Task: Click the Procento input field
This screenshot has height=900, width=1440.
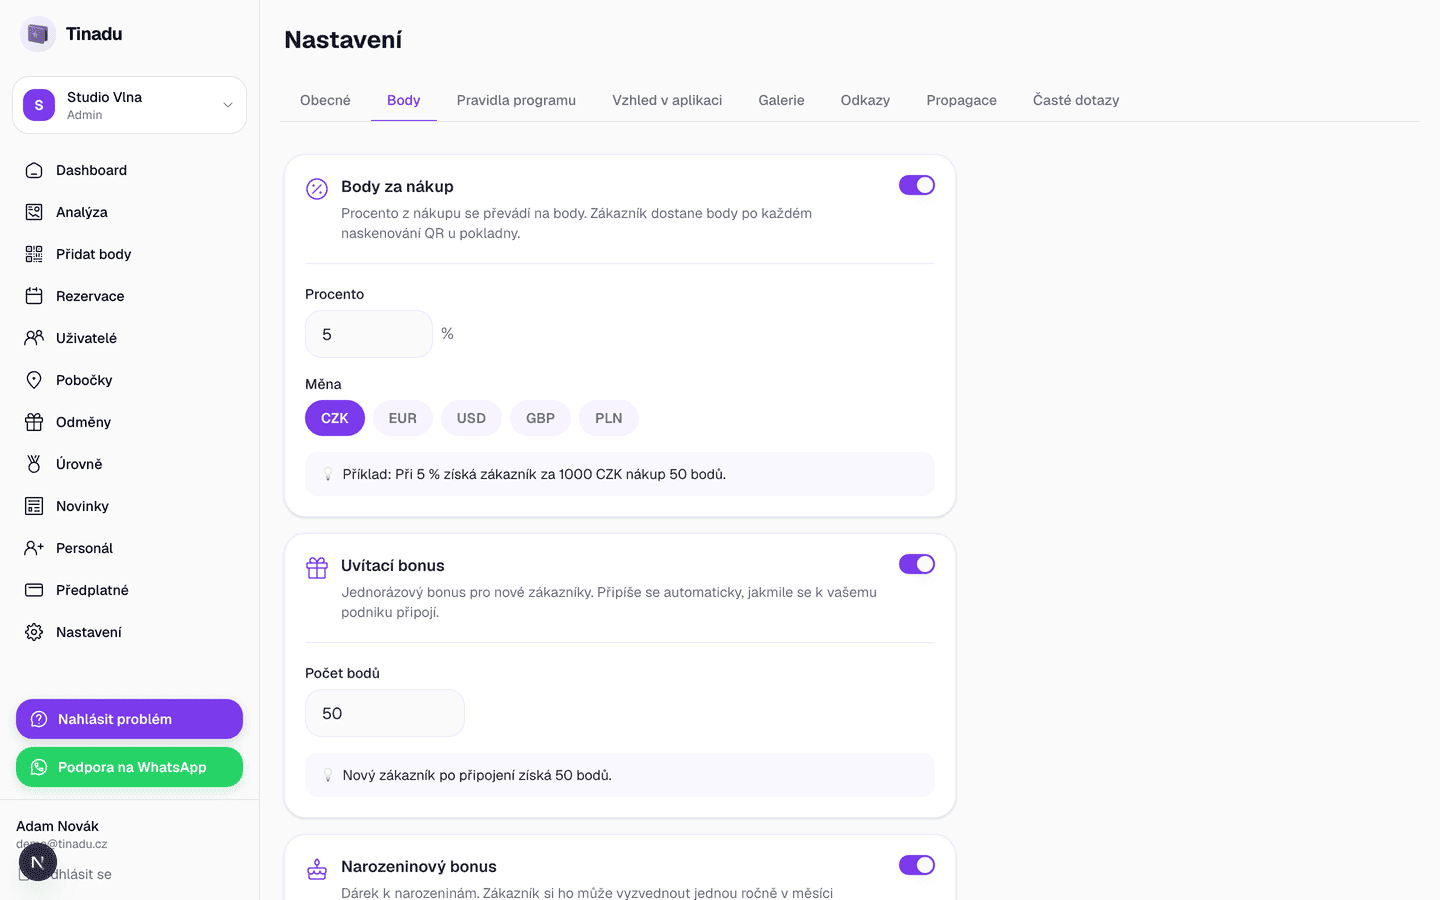Action: pyautogui.click(x=369, y=334)
